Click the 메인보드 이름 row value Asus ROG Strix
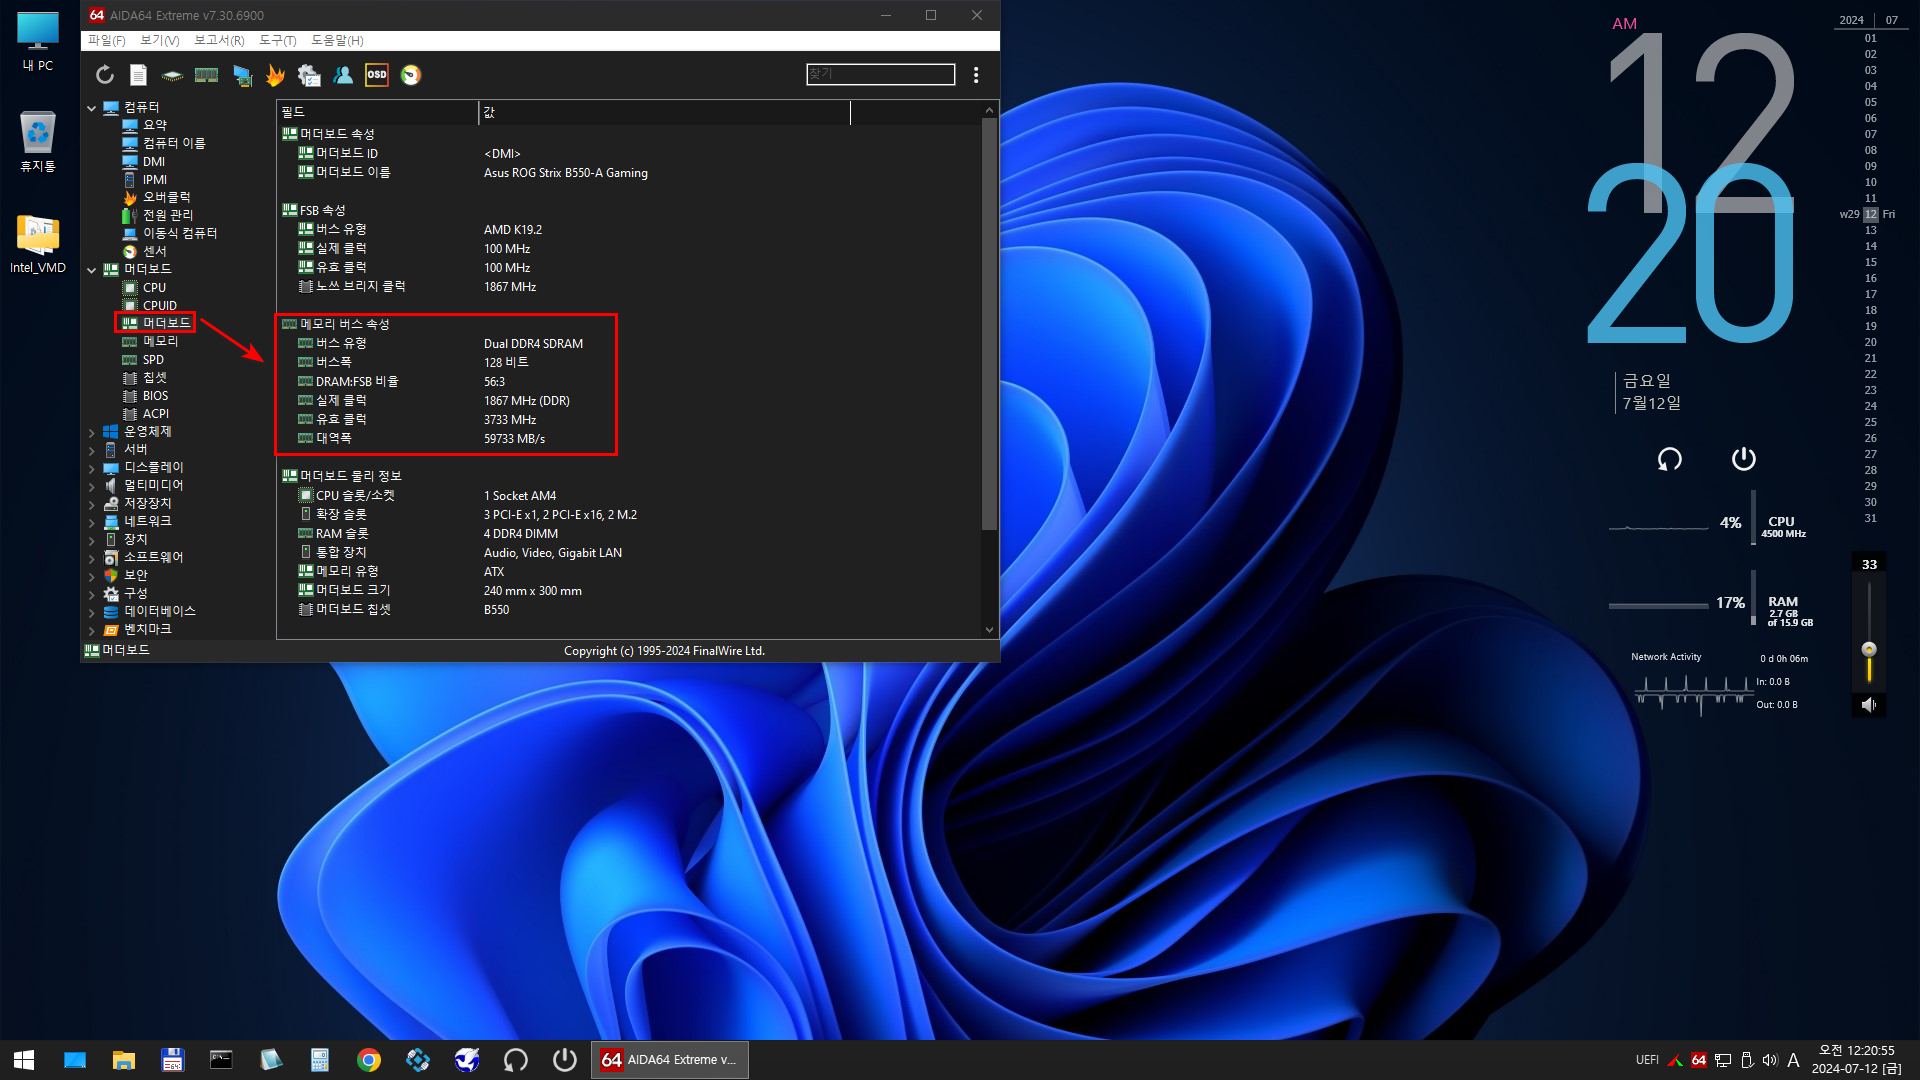Screen dimensions: 1920x1080 566,173
